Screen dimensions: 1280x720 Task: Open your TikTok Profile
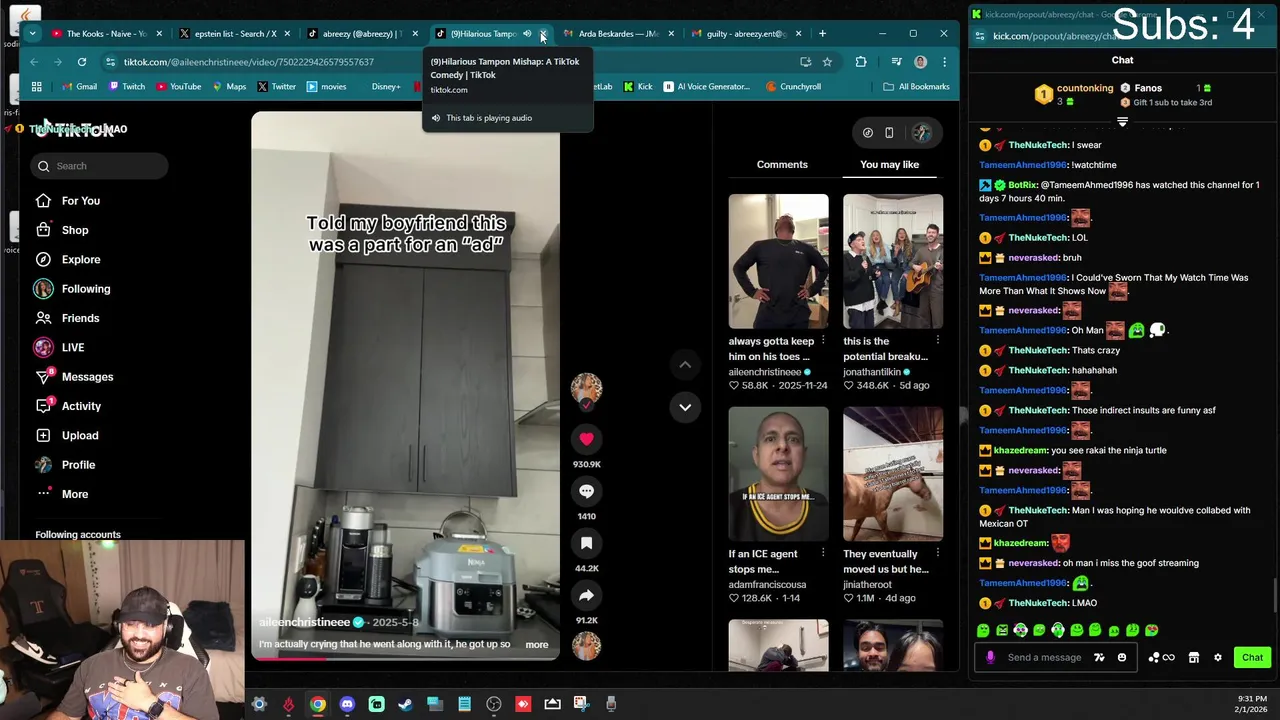pyautogui.click(x=66, y=465)
